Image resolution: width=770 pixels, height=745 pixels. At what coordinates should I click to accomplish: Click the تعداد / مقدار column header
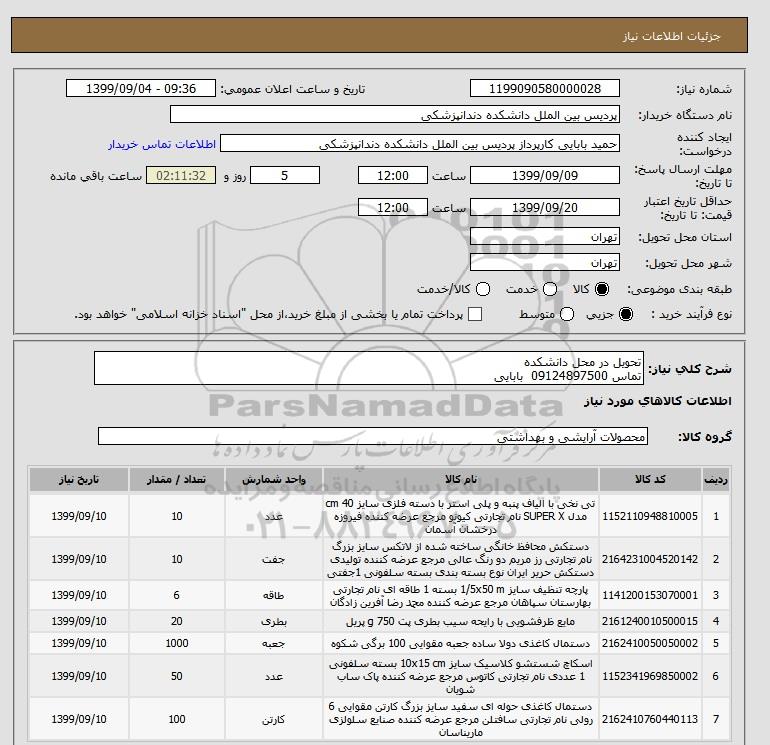click(177, 479)
